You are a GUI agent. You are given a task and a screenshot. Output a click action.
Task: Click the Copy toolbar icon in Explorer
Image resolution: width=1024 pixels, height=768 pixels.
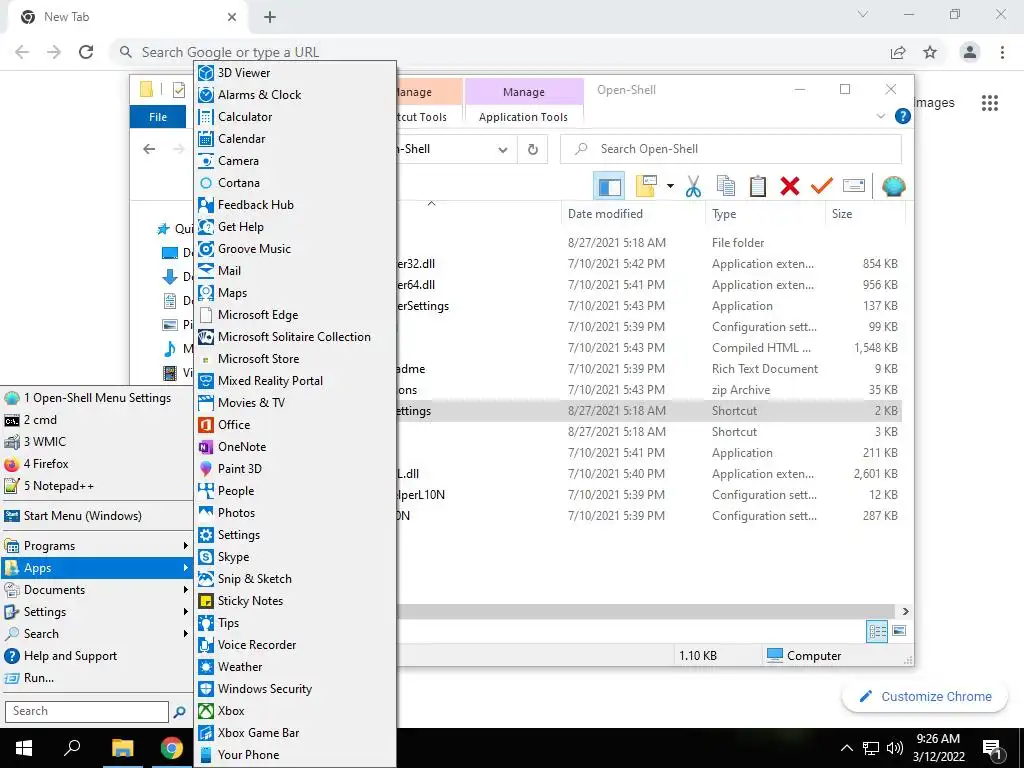(x=726, y=186)
